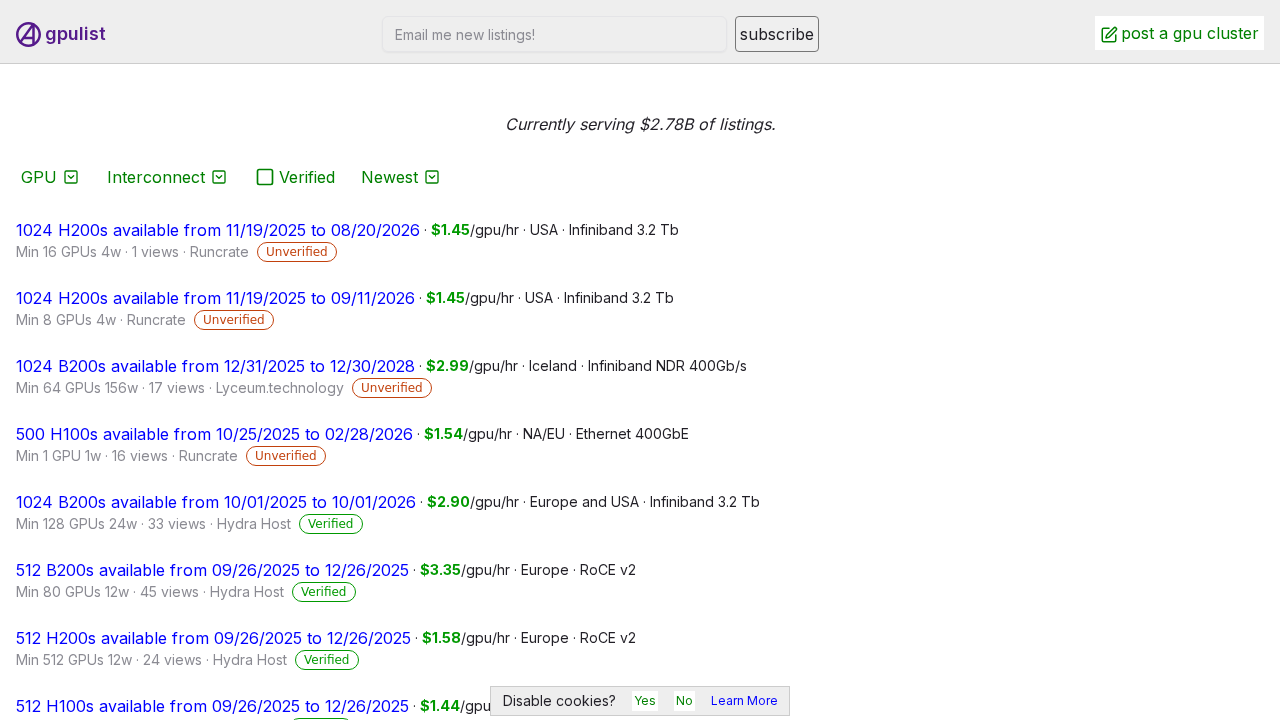Click the chevron icon beside Interconnect
Image resolution: width=1280 pixels, height=720 pixels.
[x=219, y=177]
